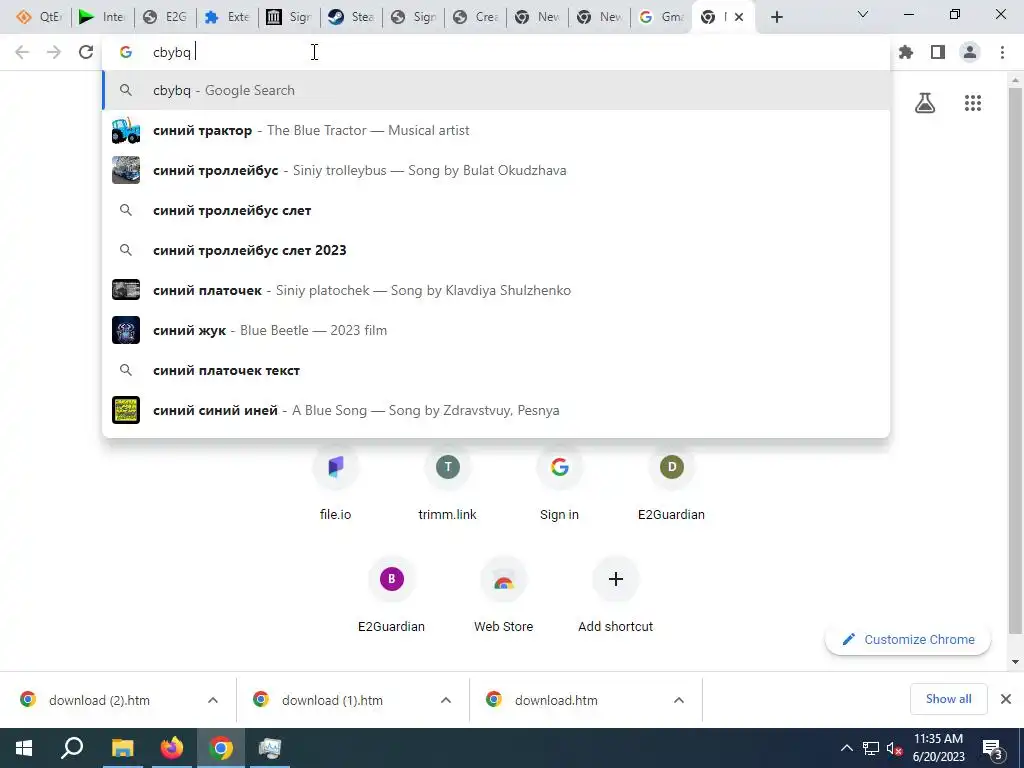Image resolution: width=1024 pixels, height=768 pixels.
Task: Click the Customize Chrome button
Action: (x=908, y=639)
